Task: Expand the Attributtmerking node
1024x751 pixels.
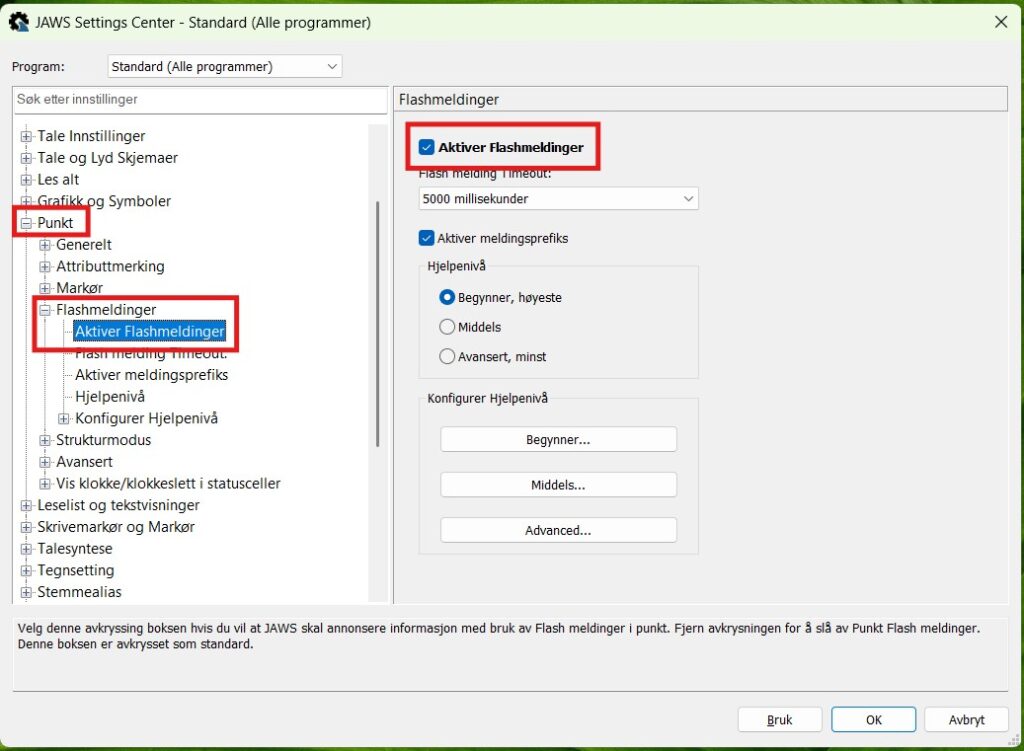Action: (x=44, y=266)
